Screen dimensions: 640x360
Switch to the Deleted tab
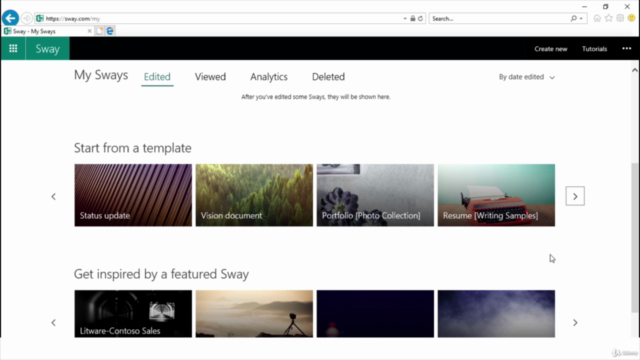328,77
